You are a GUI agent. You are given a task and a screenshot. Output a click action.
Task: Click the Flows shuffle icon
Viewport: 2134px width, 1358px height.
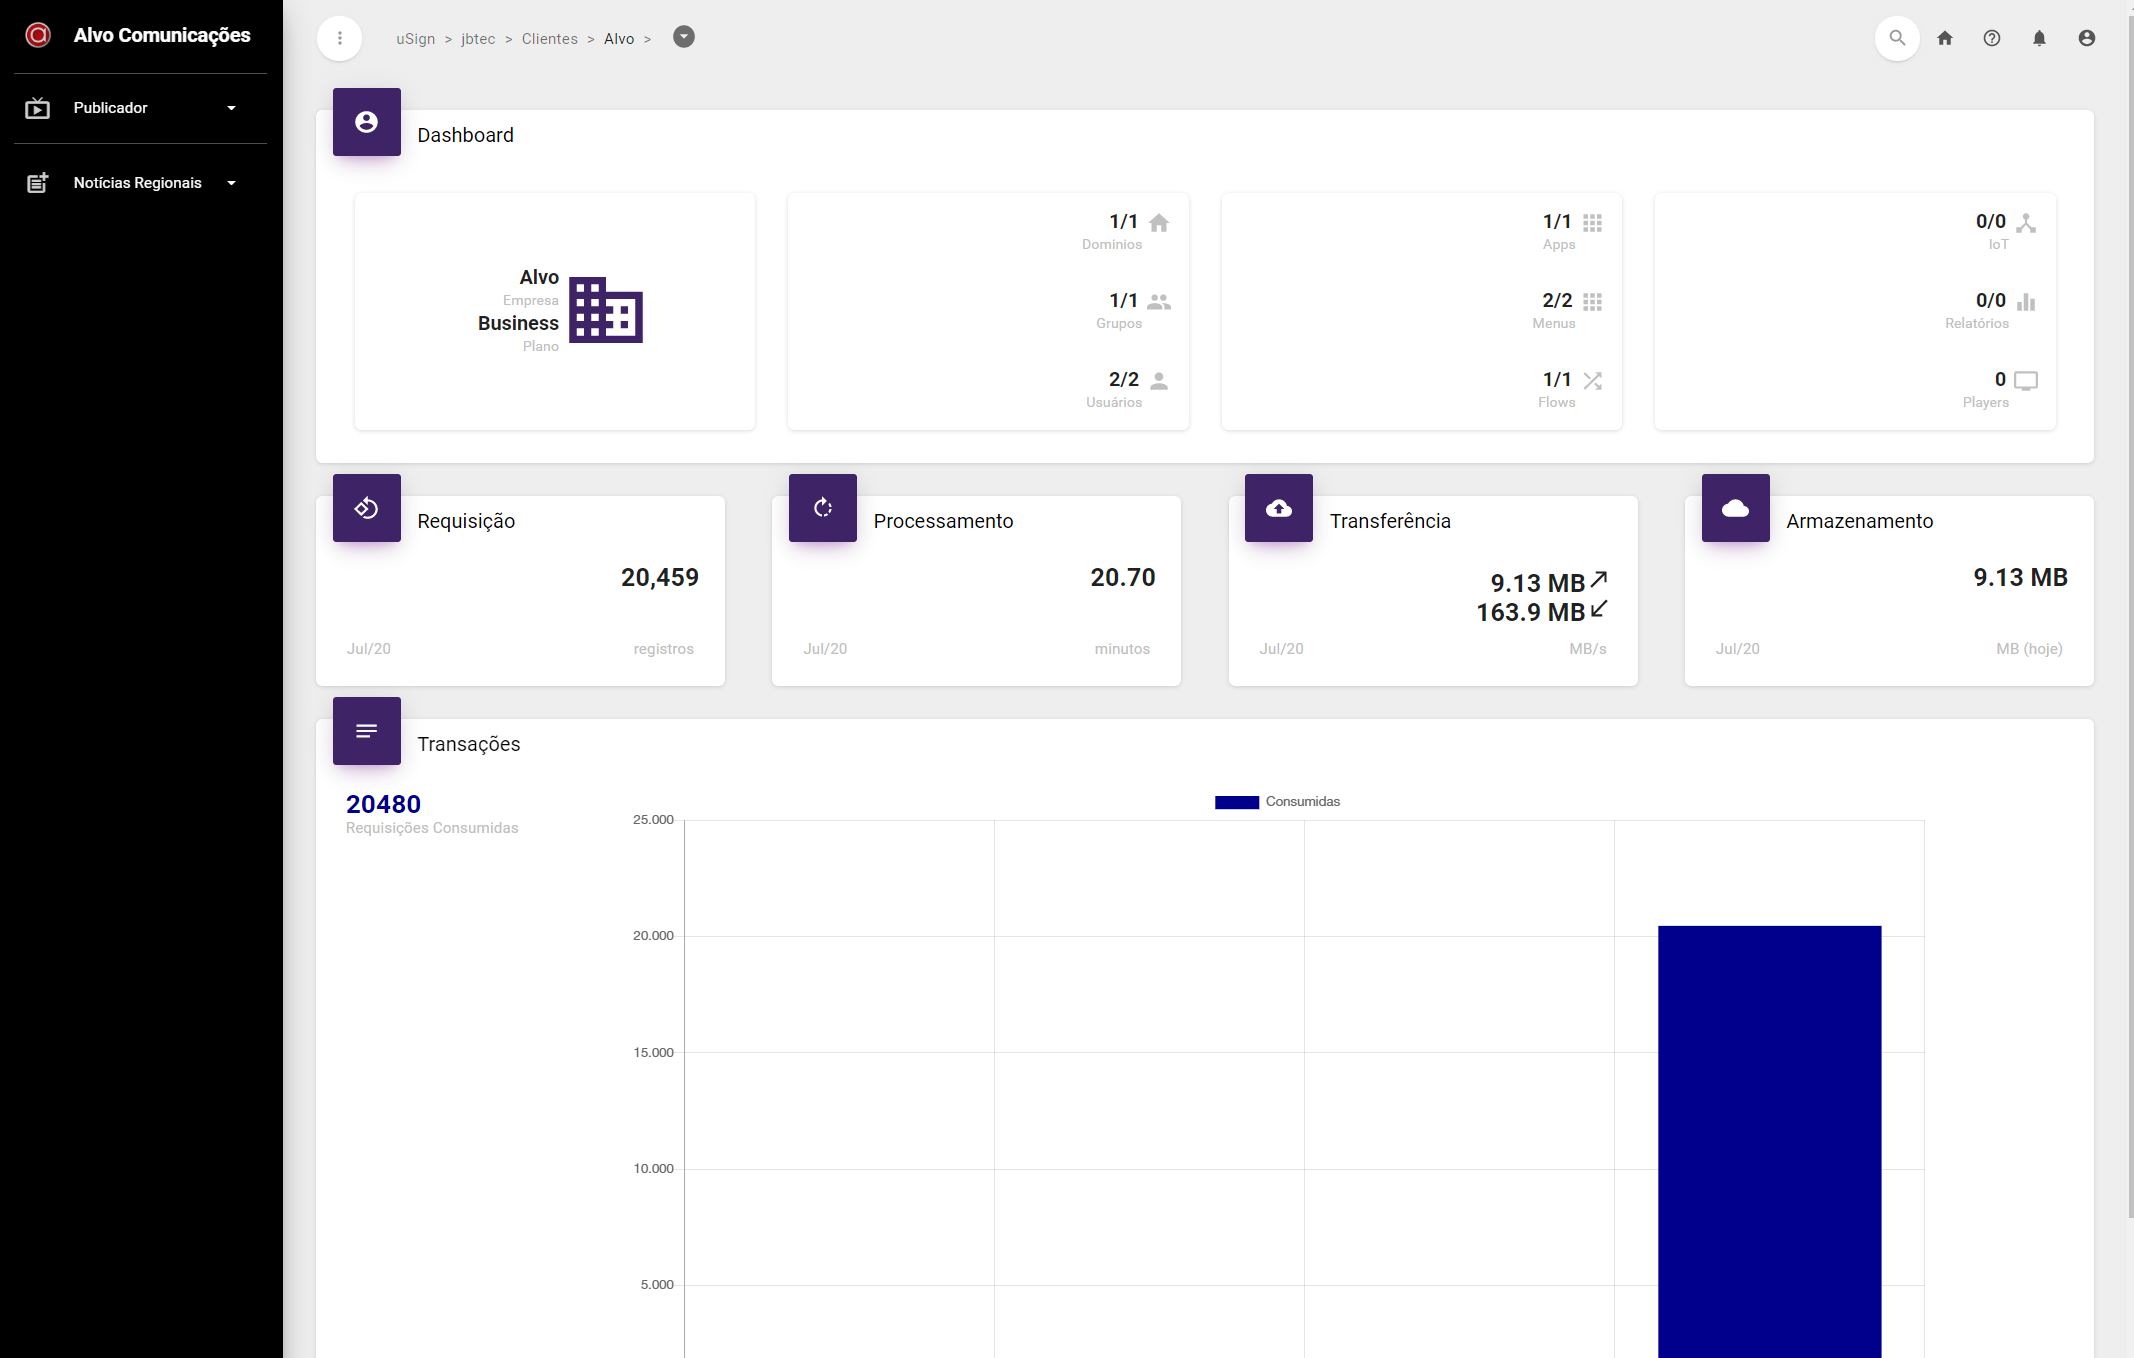[x=1593, y=381]
